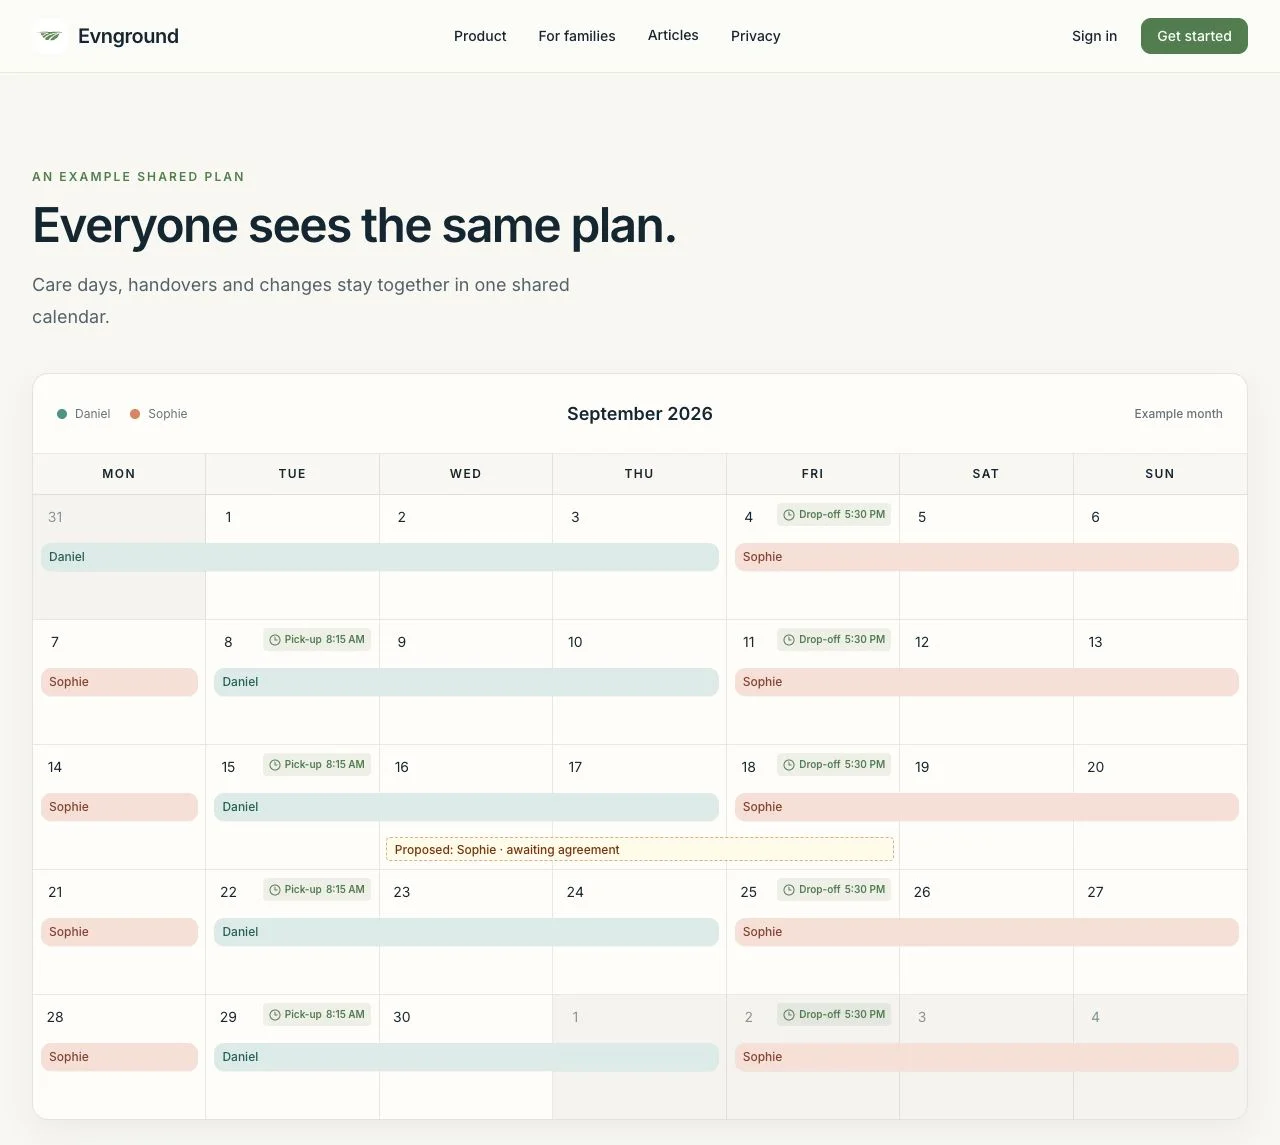Click the clock icon on the 18th's Drop-off chip
Image resolution: width=1280 pixels, height=1145 pixels.
click(789, 765)
